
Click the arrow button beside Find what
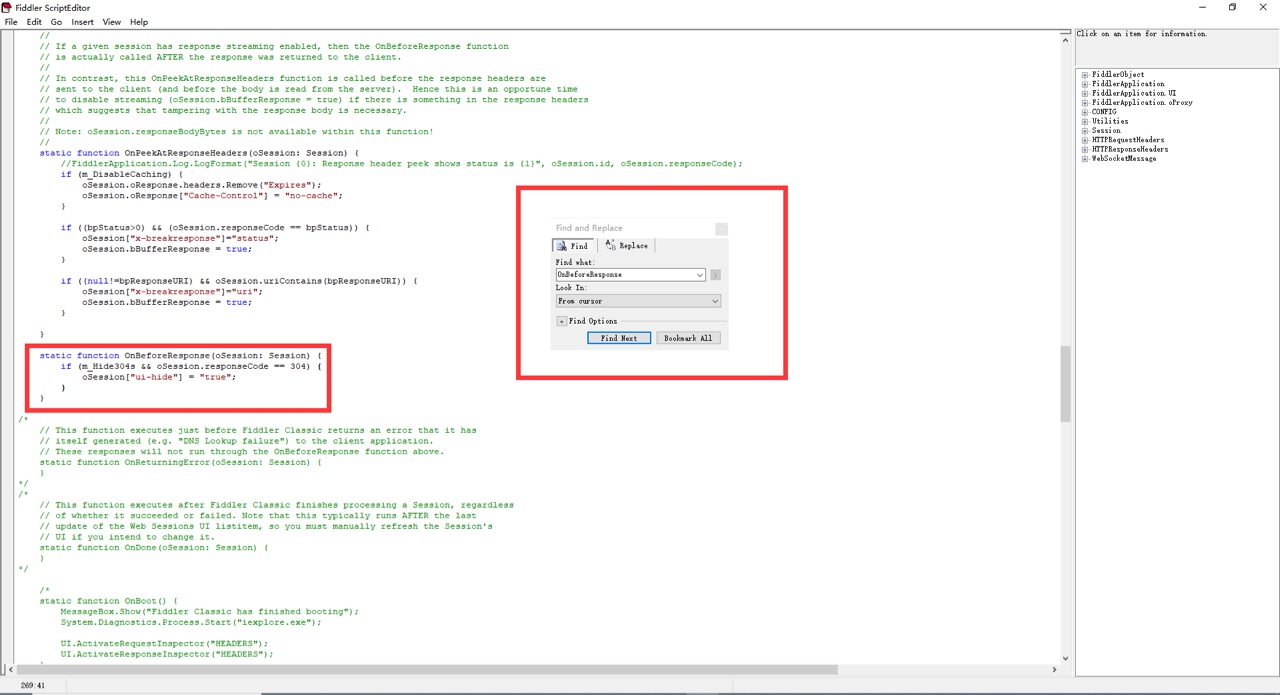715,274
